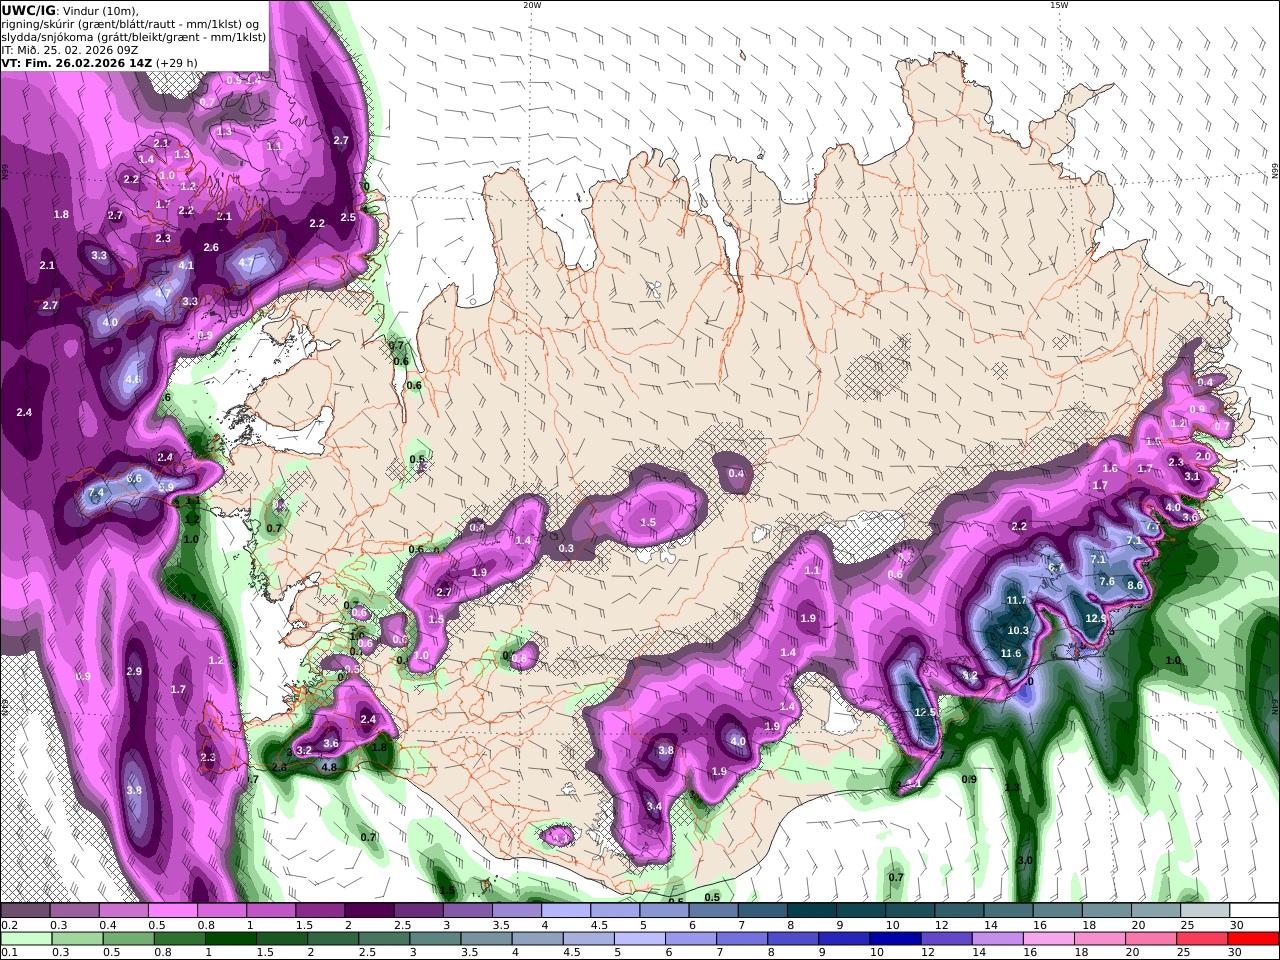This screenshot has width=1280, height=960.
Task: Click the 0.2 label on the snow scale
Action: tap(8, 925)
